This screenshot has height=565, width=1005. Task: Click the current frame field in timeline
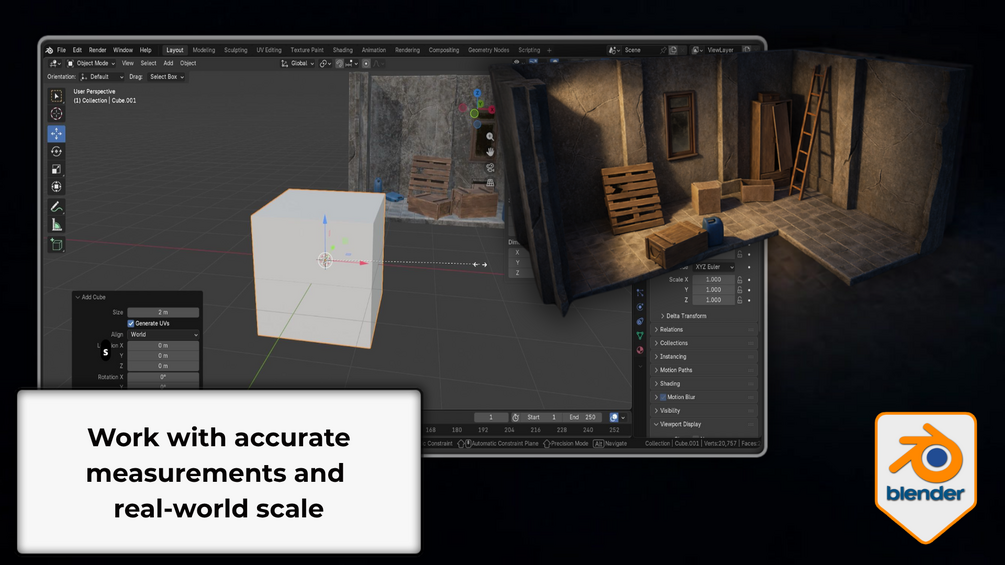491,418
